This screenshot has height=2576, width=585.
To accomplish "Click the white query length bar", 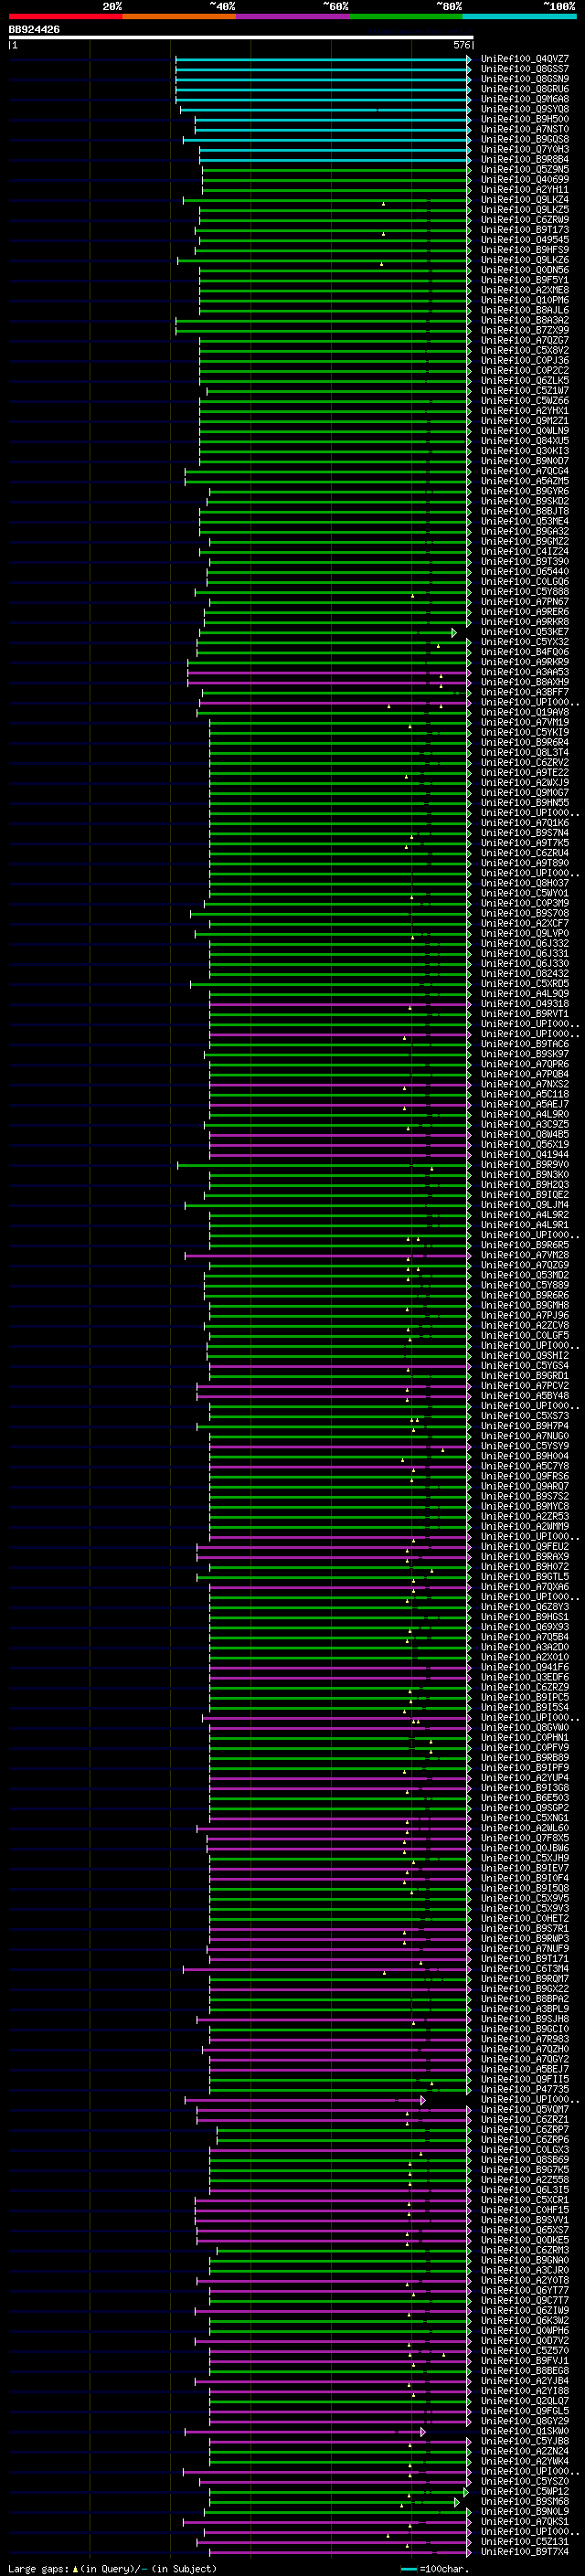I will [x=241, y=38].
